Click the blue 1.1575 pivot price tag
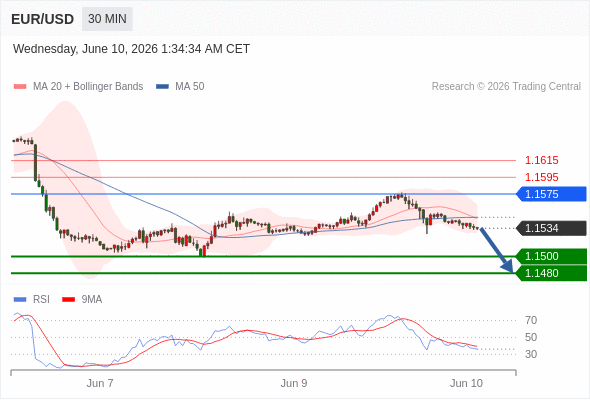 [x=551, y=194]
